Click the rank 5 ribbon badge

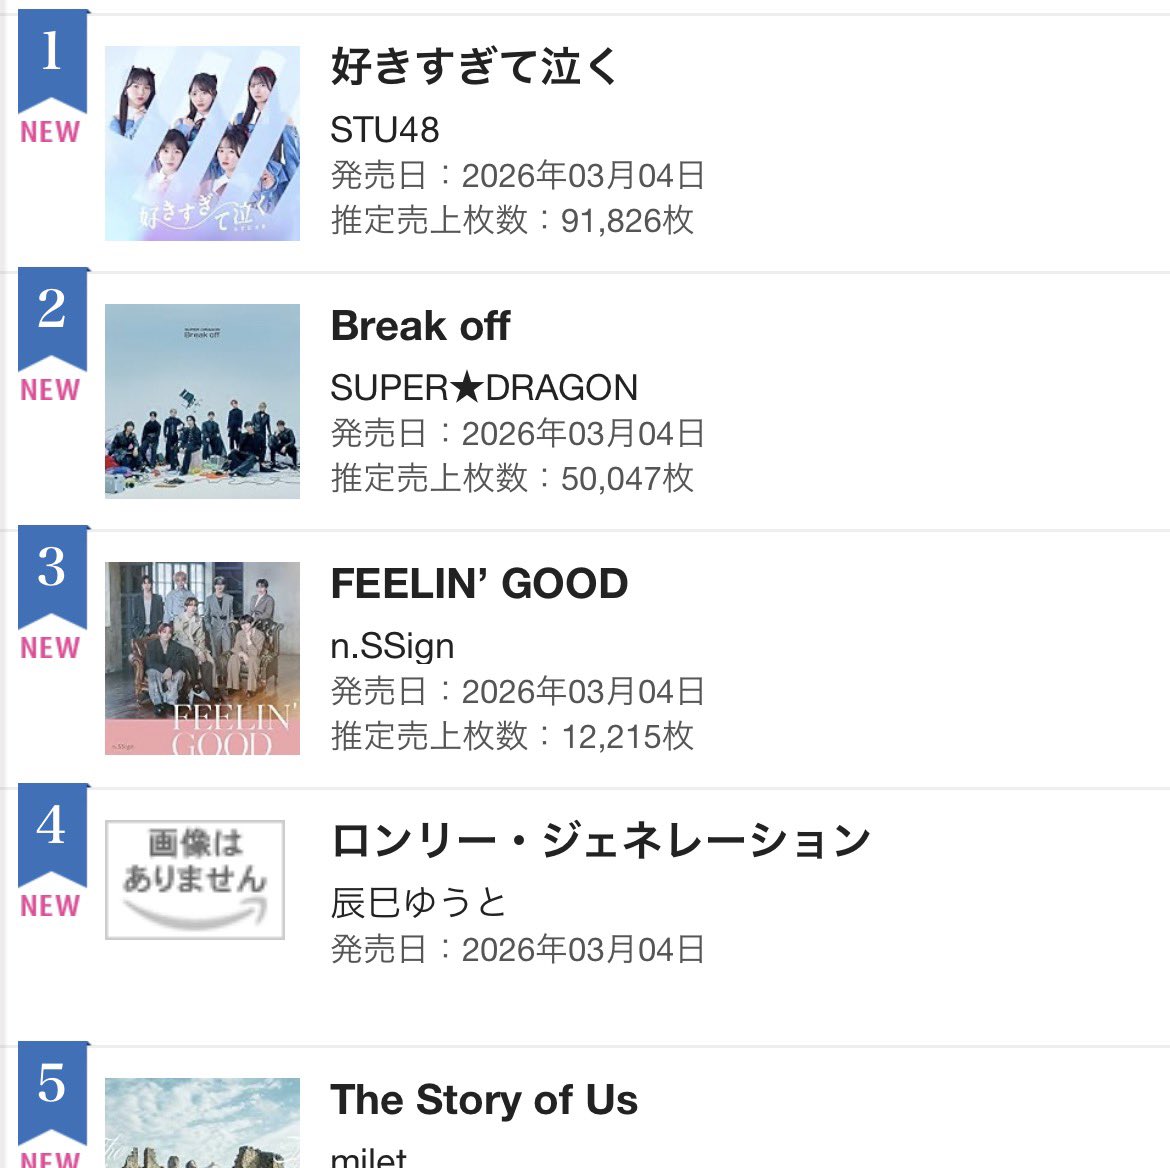point(52,1090)
